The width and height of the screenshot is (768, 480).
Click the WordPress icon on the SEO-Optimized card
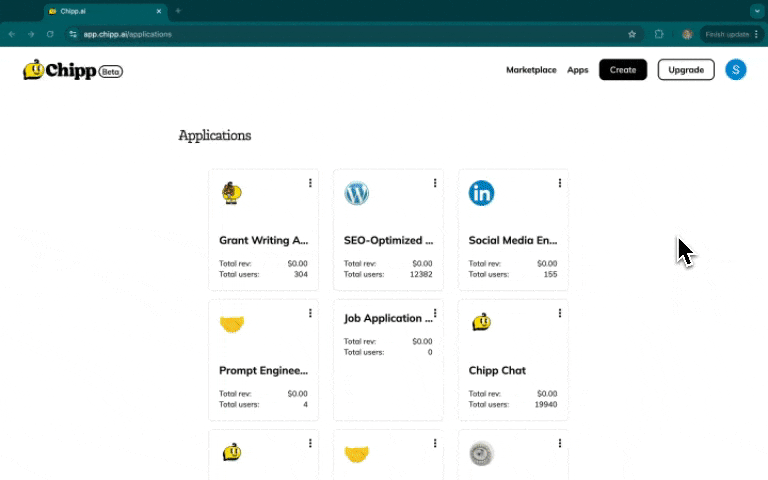tap(357, 193)
